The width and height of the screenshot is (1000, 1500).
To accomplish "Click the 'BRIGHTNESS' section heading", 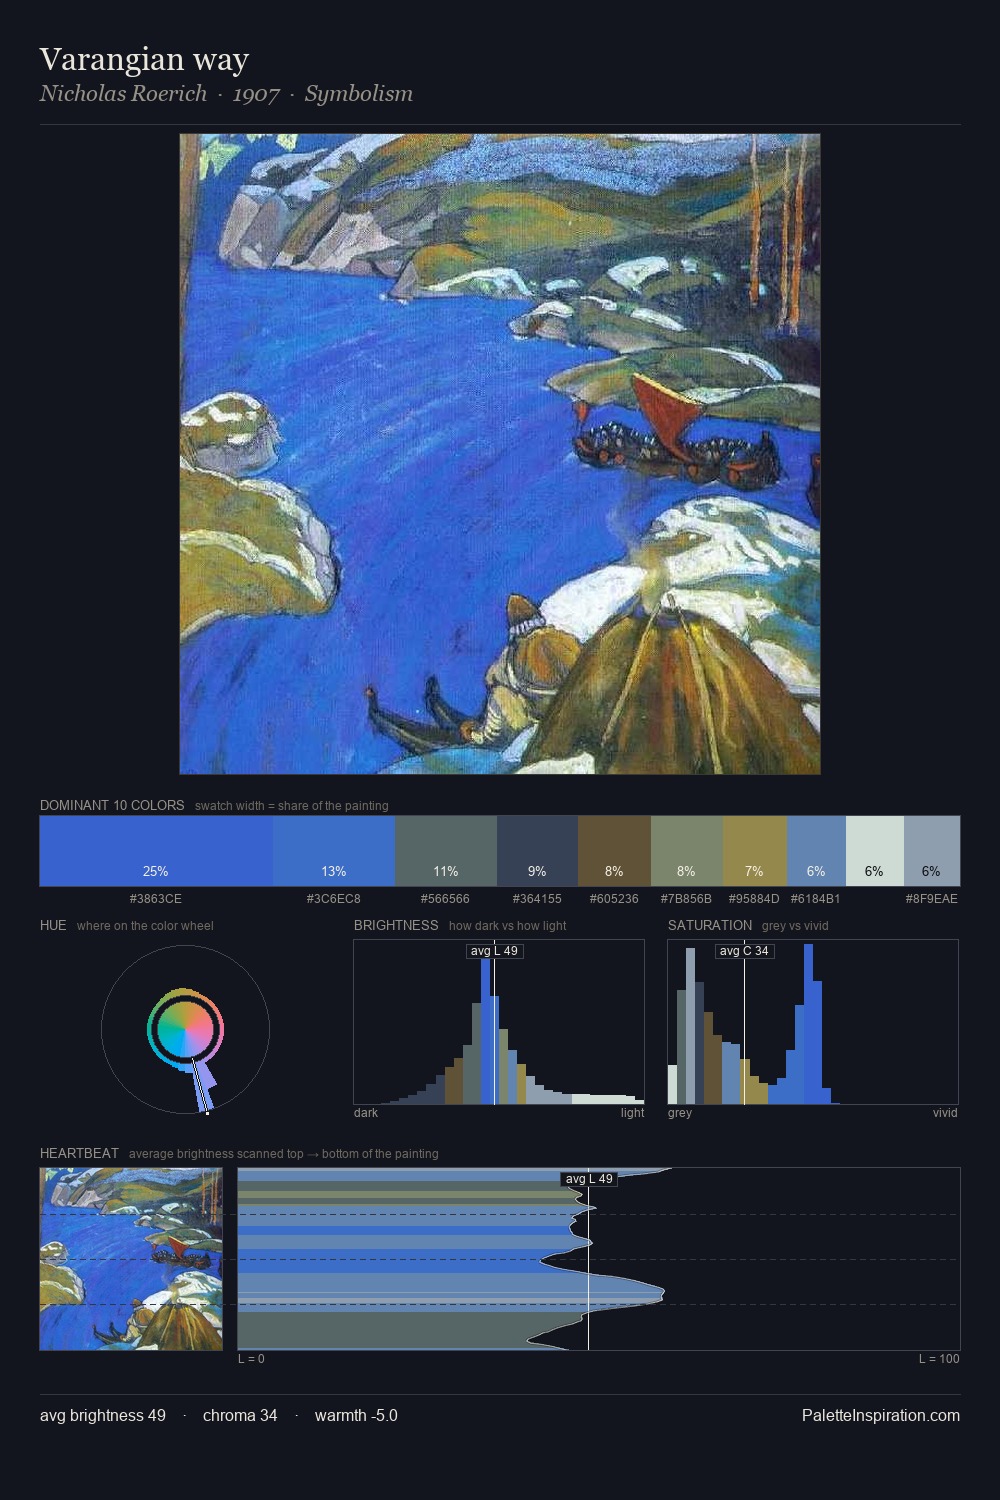I will [396, 925].
